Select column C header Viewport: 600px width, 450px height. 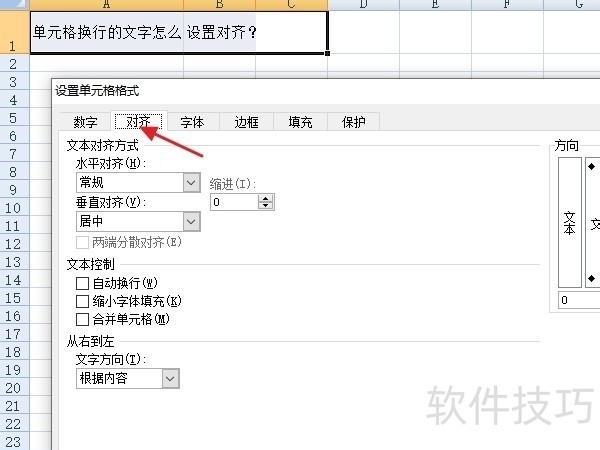point(291,4)
